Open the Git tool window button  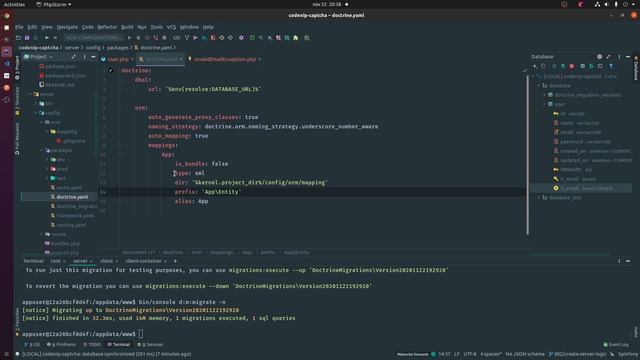point(32,344)
